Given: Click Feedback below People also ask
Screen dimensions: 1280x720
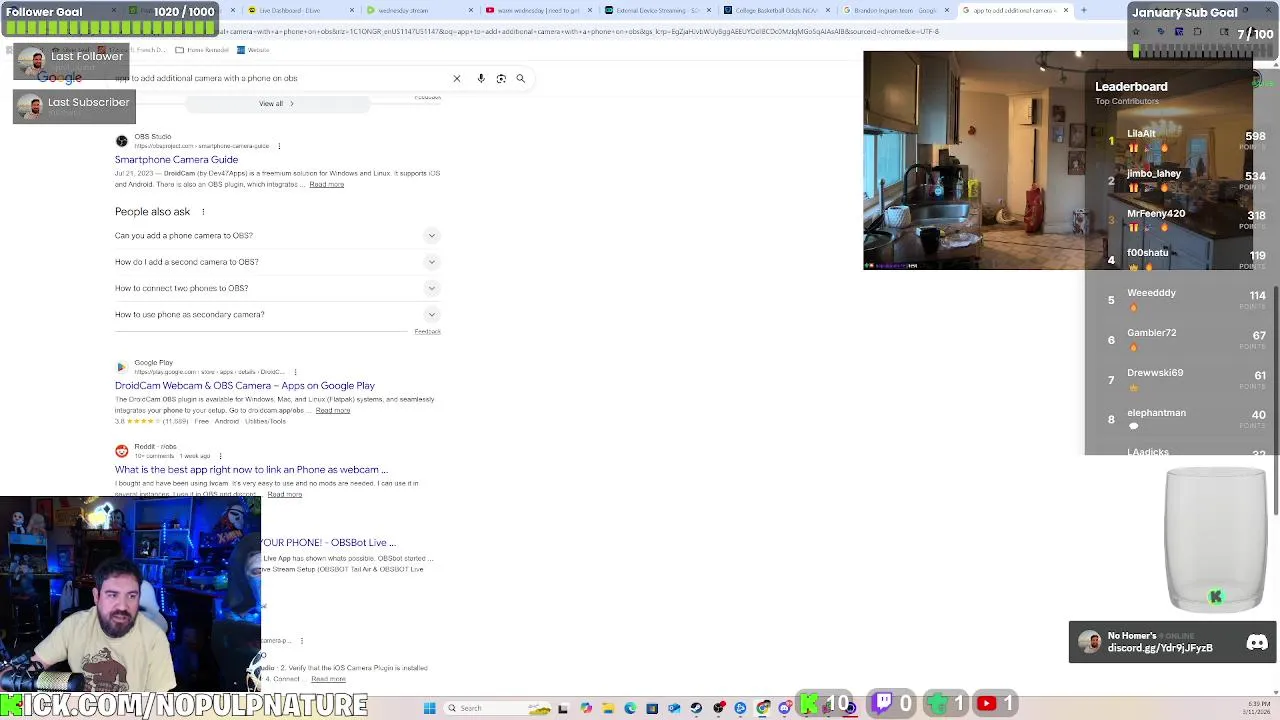Looking at the screenshot, I should click(x=427, y=331).
